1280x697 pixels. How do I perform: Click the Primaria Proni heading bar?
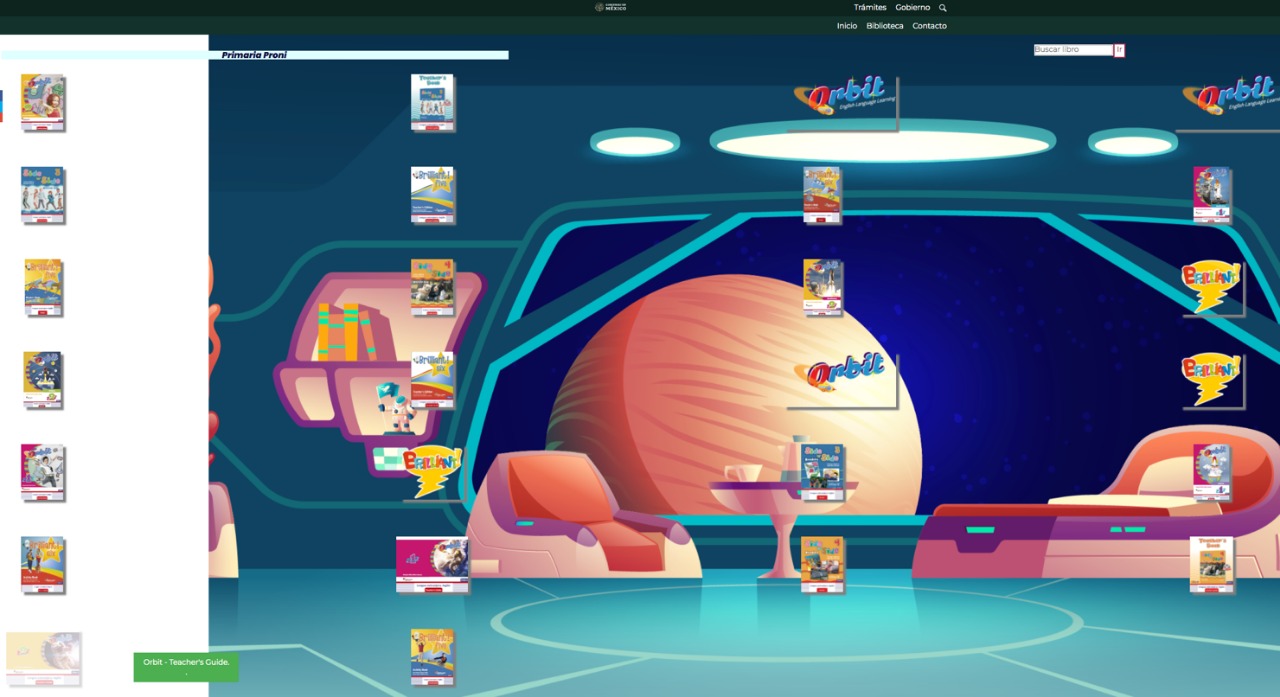click(x=254, y=55)
